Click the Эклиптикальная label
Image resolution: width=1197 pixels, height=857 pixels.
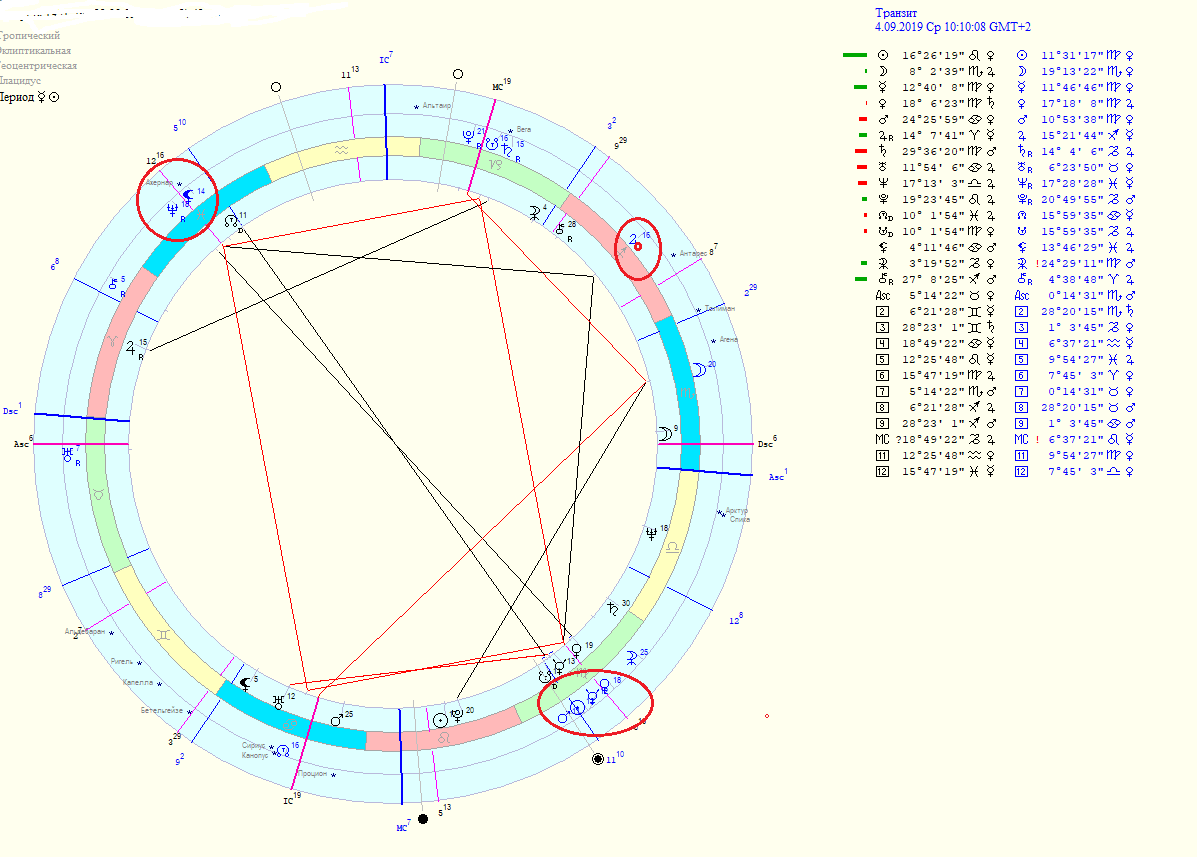pyautogui.click(x=36, y=50)
